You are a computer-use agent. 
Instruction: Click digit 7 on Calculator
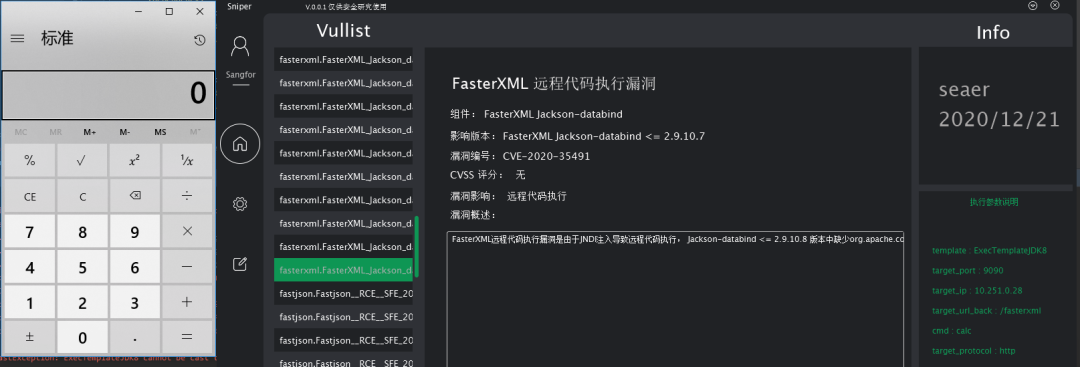(30, 231)
